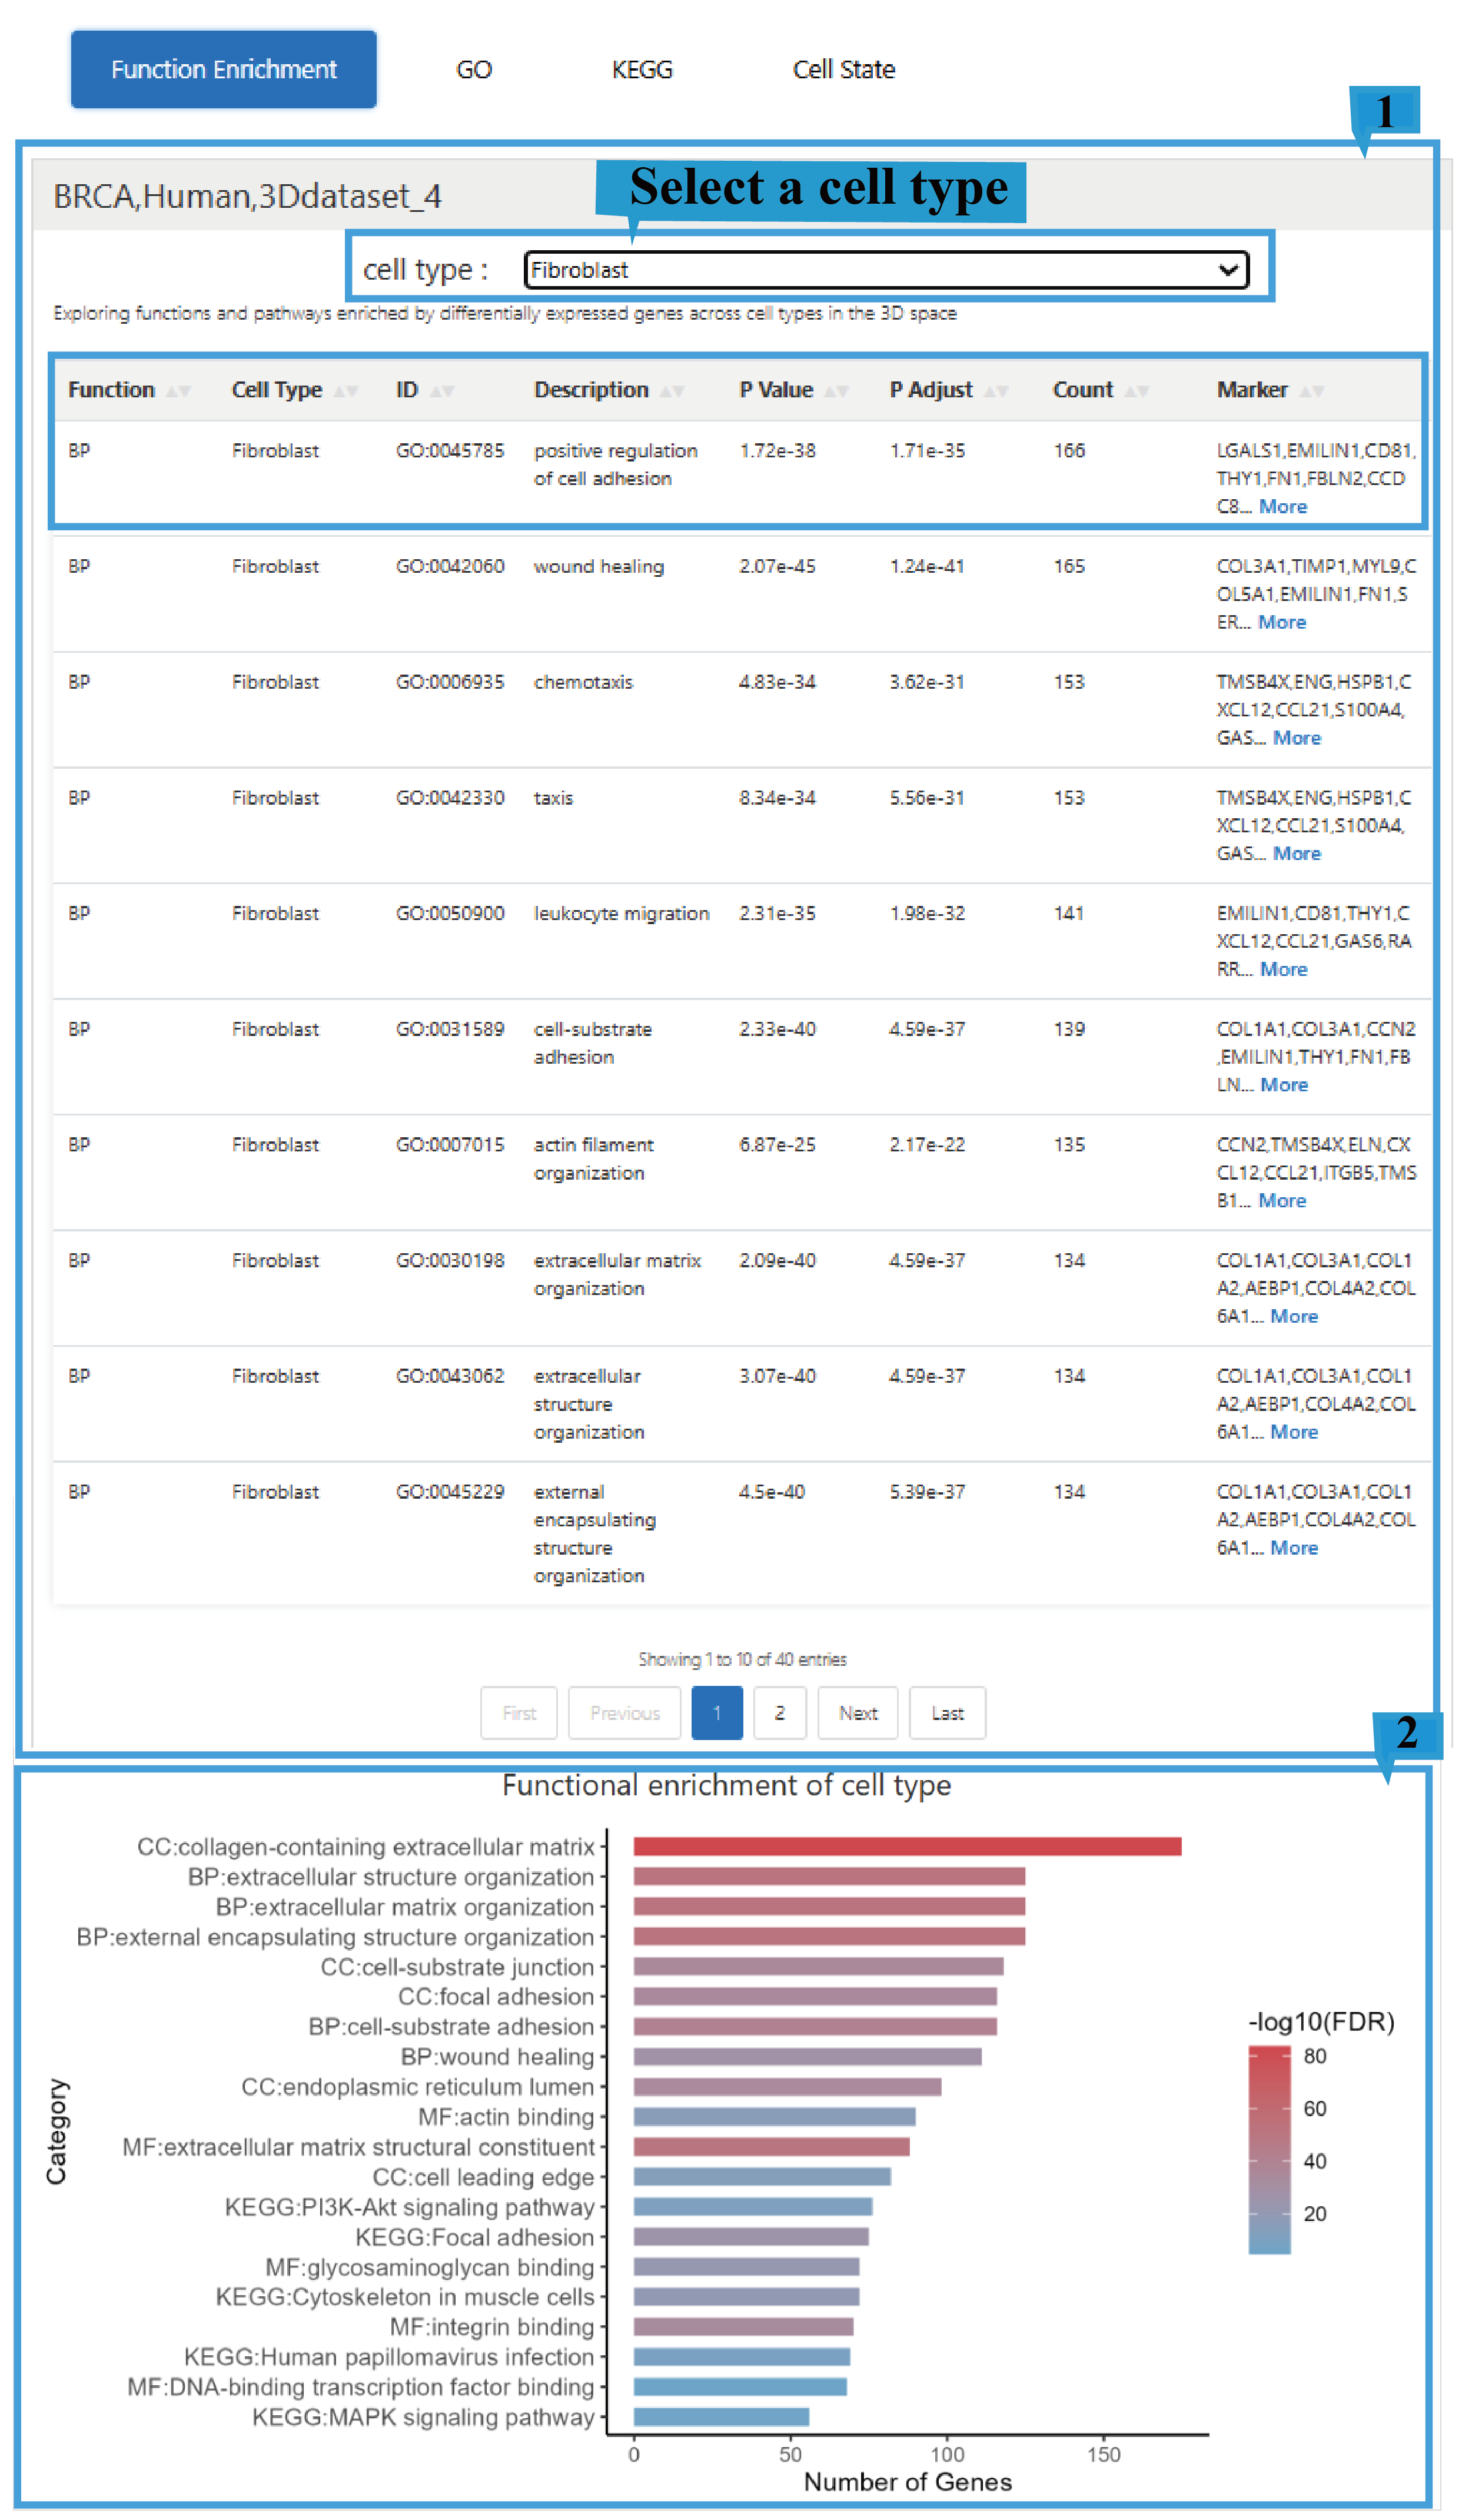Open the cell type Fibroblast dropdown
This screenshot has width=1462, height=2520.
click(x=886, y=270)
